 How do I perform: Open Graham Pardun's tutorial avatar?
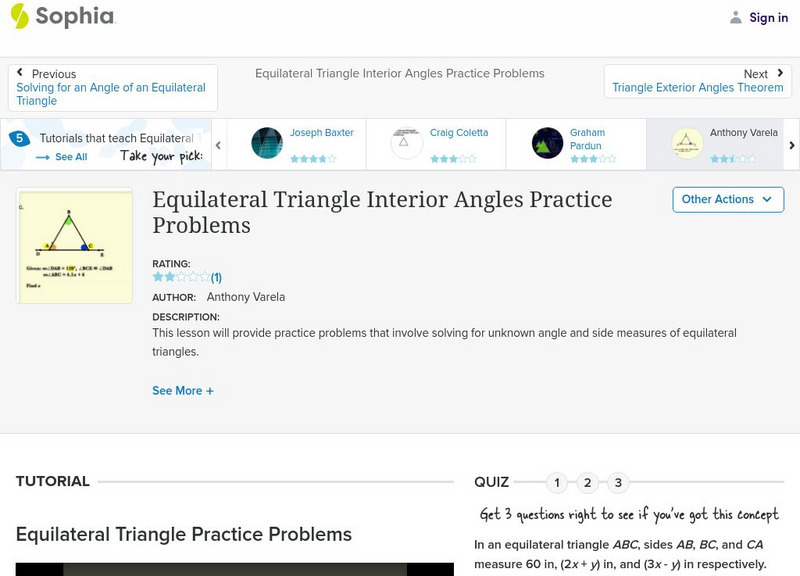click(x=547, y=143)
